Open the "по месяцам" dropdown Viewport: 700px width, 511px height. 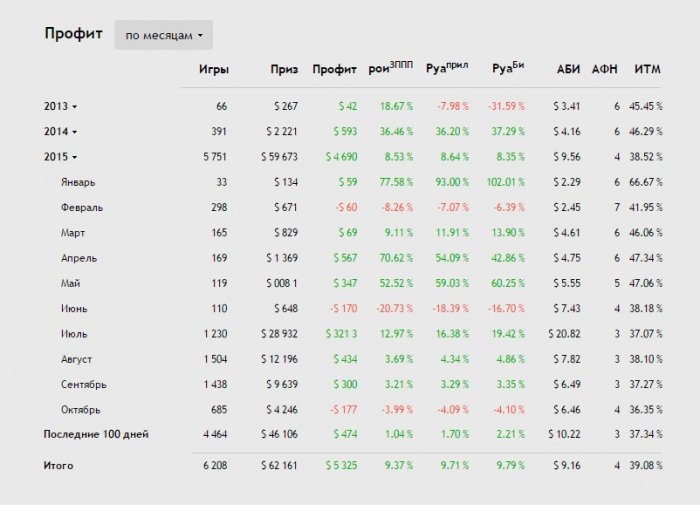coord(164,35)
